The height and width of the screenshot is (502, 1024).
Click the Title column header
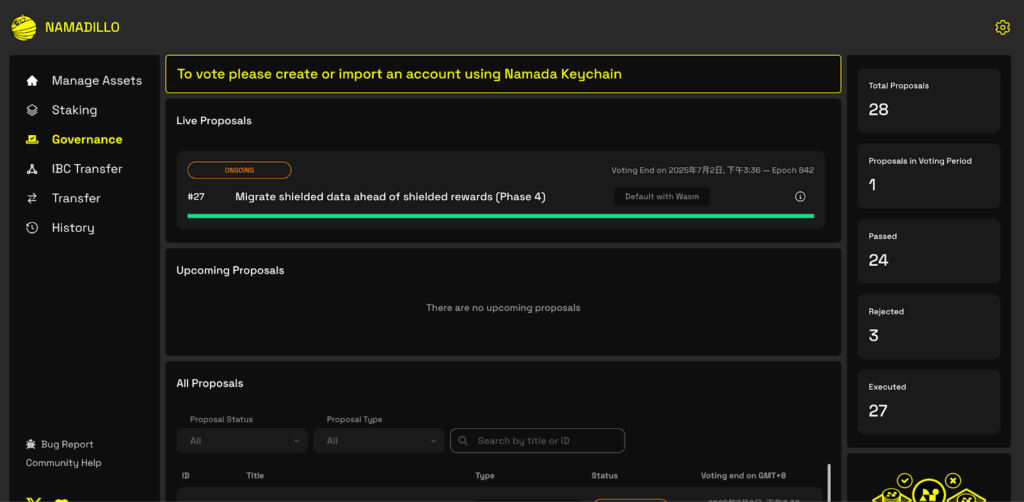255,476
